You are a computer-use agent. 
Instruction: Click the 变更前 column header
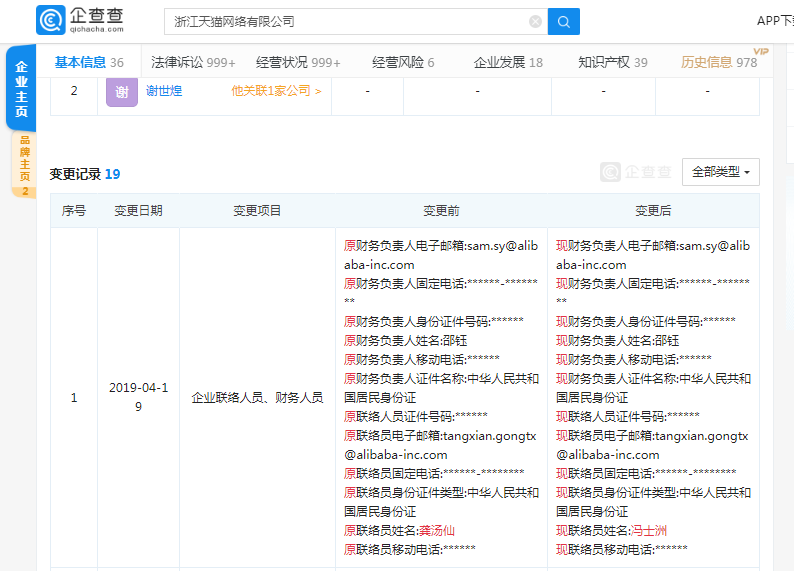tap(441, 211)
